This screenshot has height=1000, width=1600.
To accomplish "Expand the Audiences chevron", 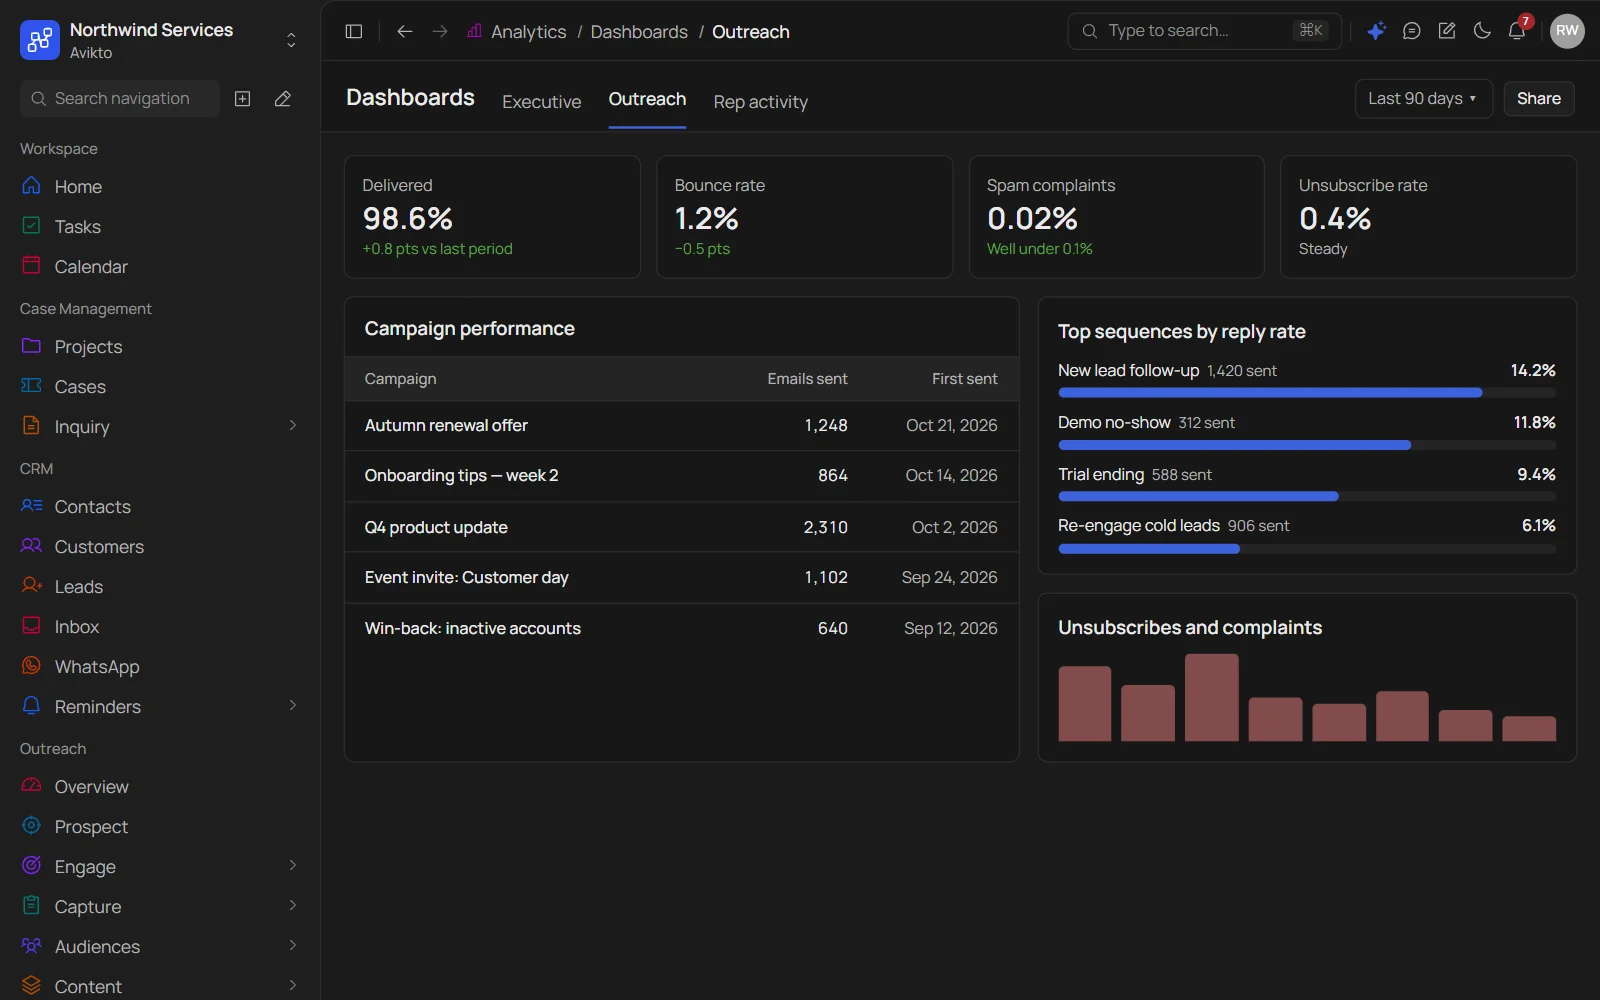I will 292,946.
